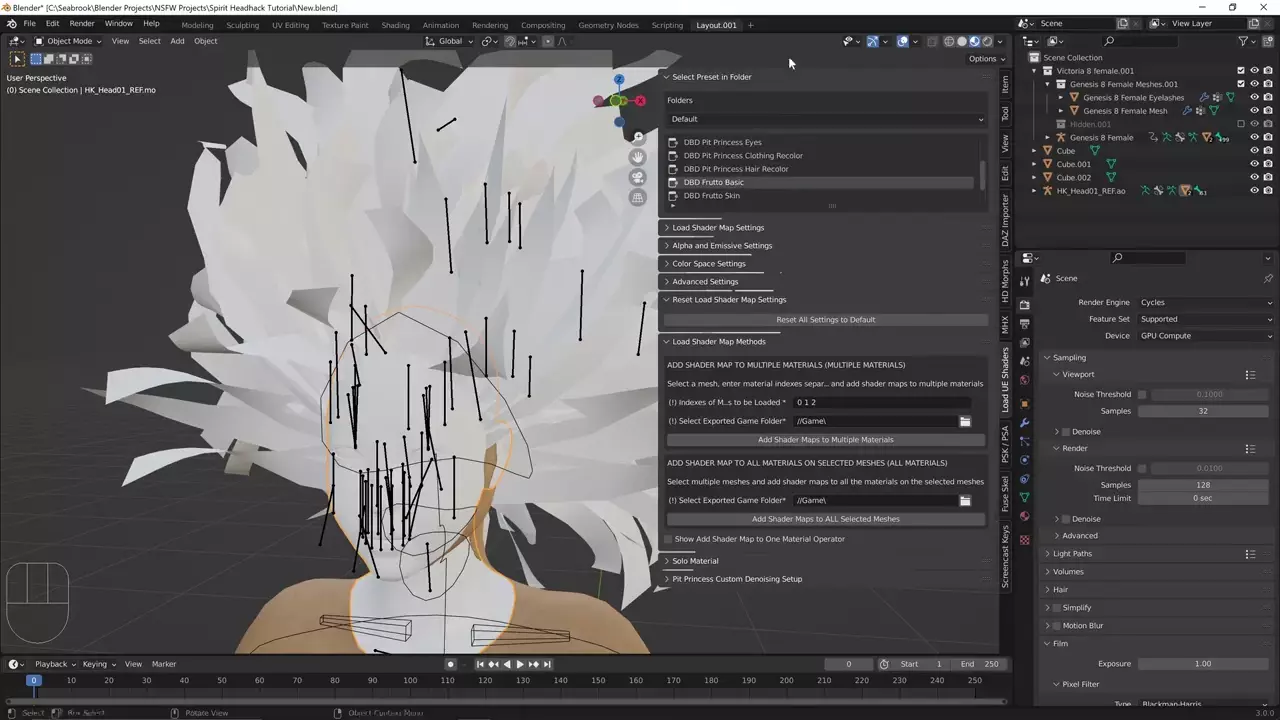The image size is (1280, 720).
Task: Open the Render Engine Cycles dropdown
Action: click(1205, 302)
